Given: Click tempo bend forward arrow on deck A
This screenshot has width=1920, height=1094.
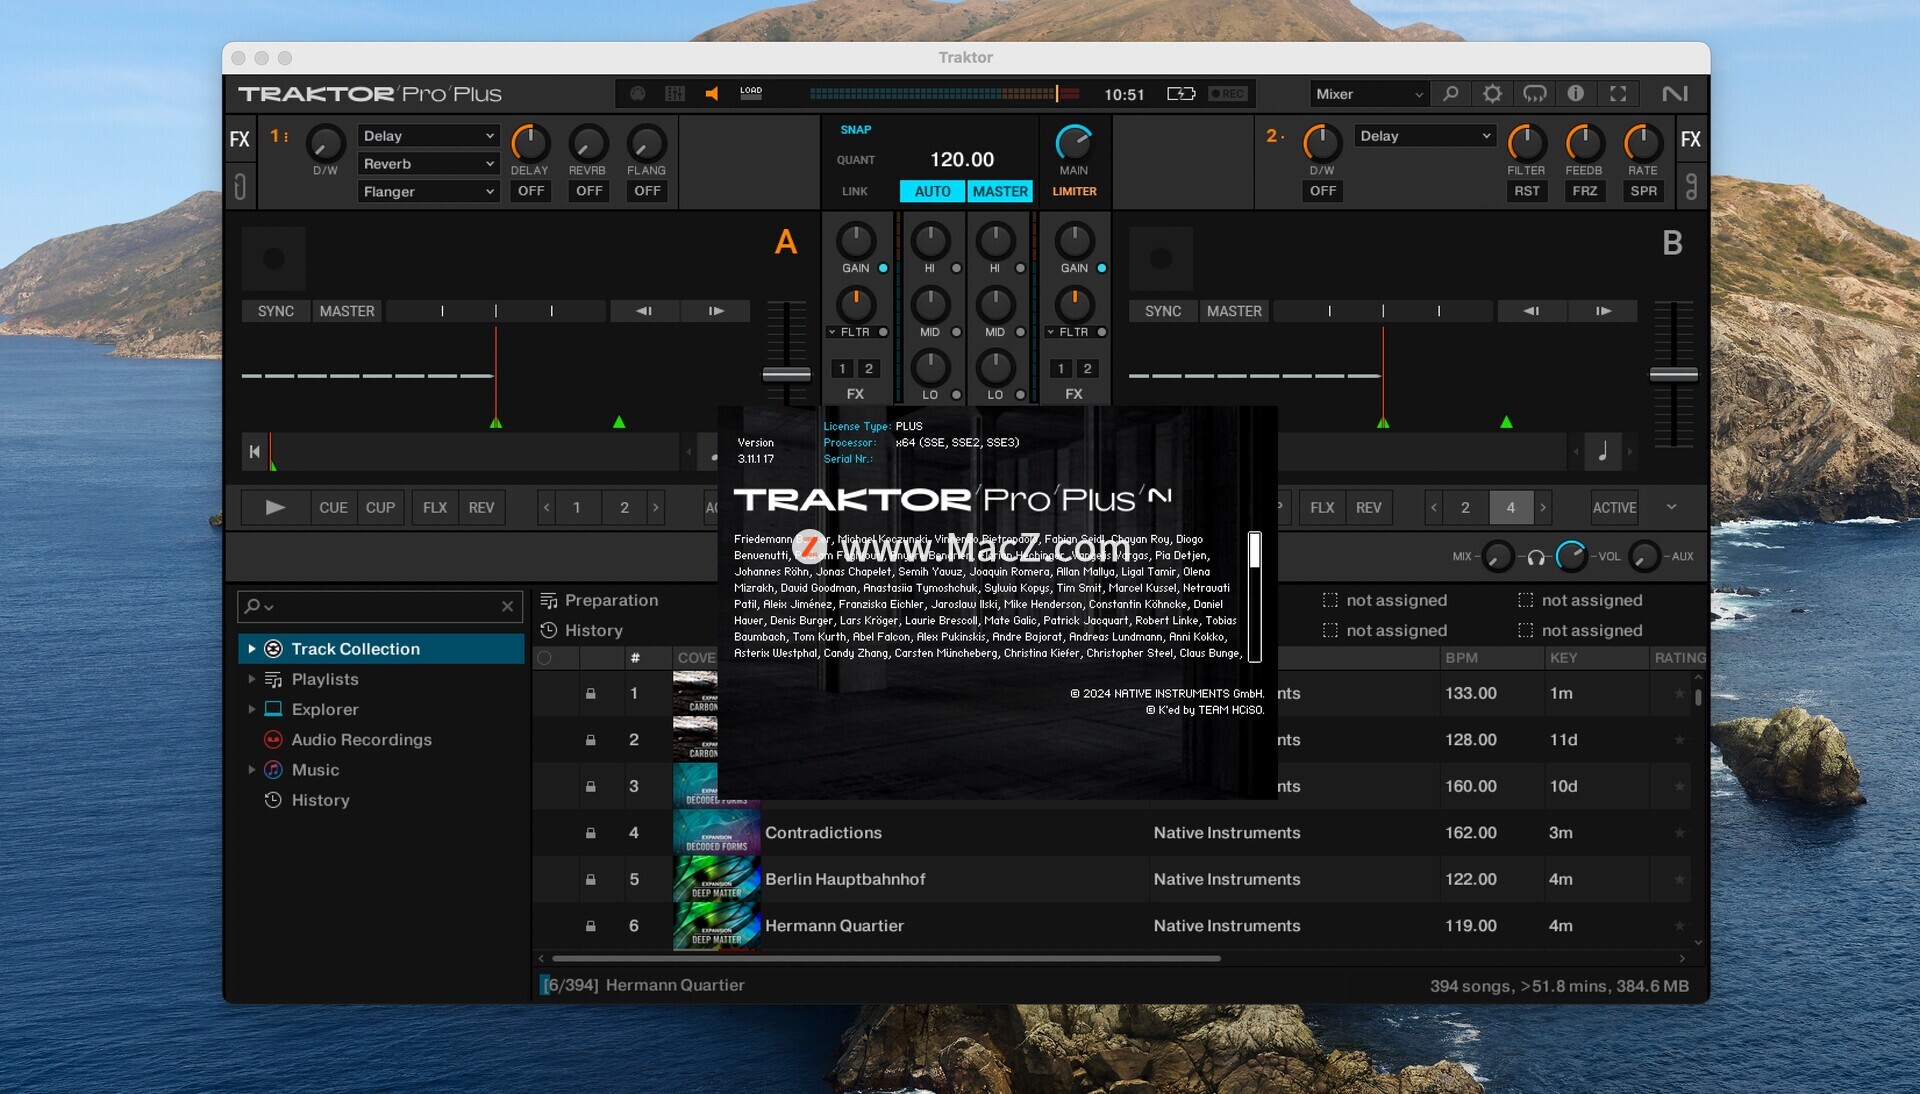Looking at the screenshot, I should 716,311.
